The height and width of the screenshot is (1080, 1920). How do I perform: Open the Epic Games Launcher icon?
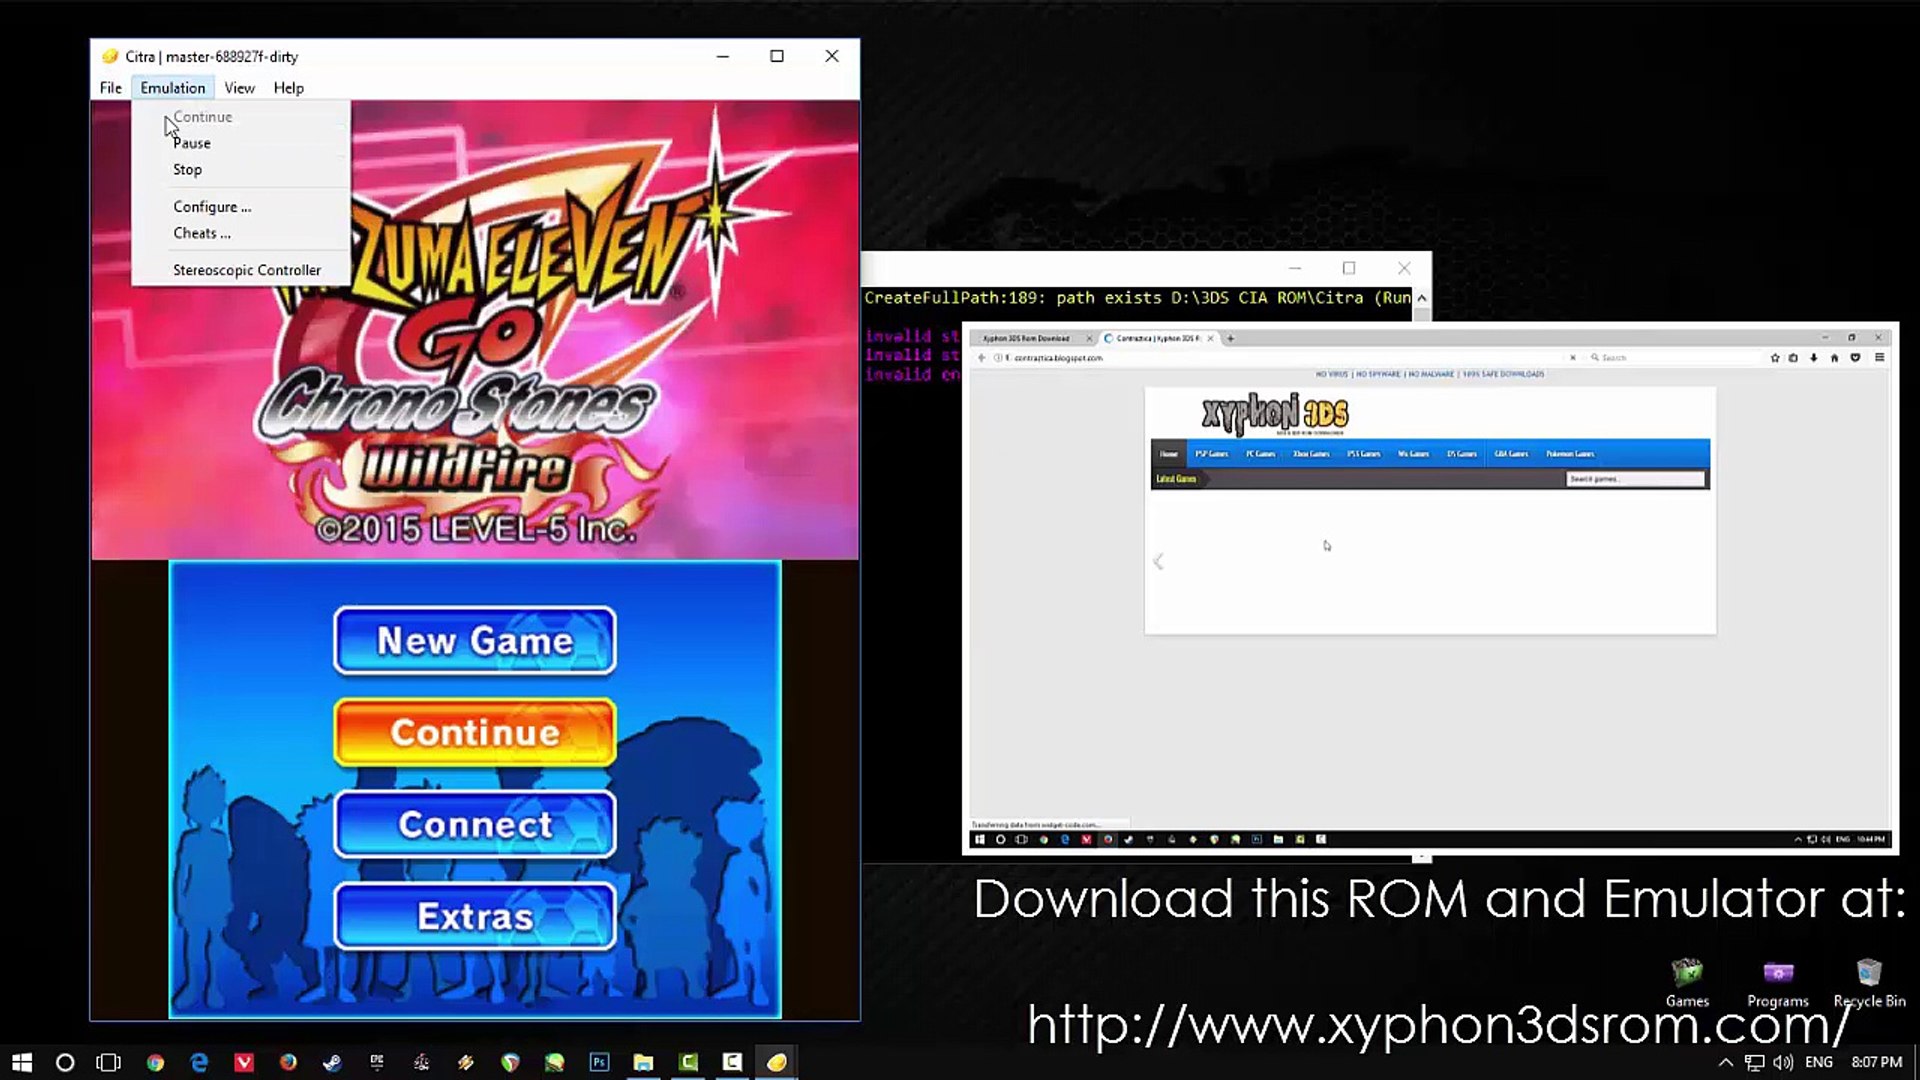[x=377, y=1062]
